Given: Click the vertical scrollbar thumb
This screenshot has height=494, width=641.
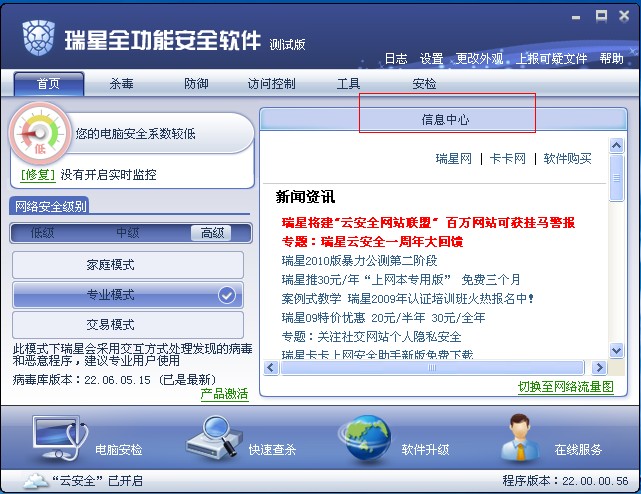Looking at the screenshot, I should tap(616, 178).
